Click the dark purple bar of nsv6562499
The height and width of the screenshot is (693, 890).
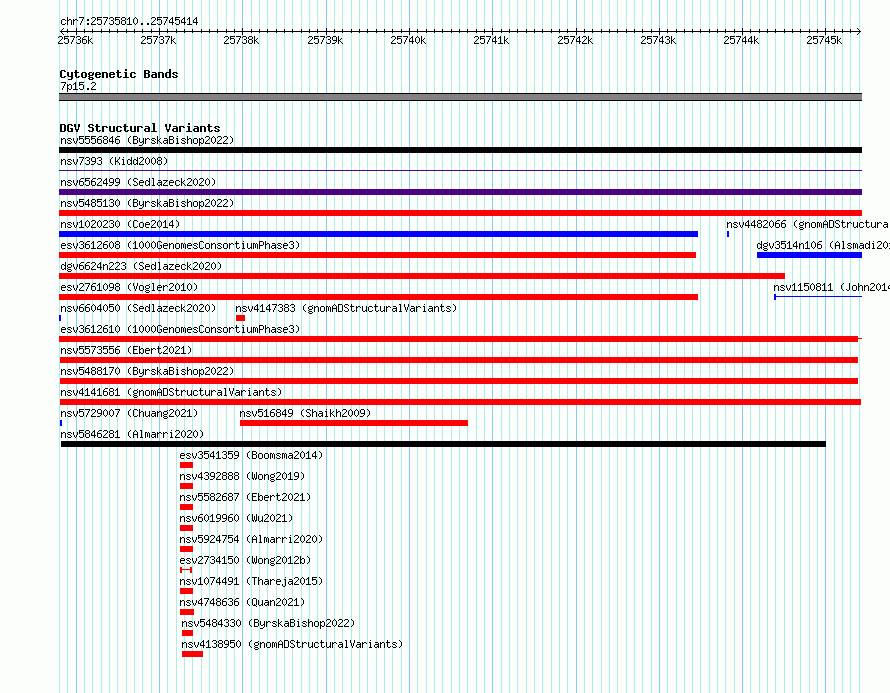pos(460,192)
